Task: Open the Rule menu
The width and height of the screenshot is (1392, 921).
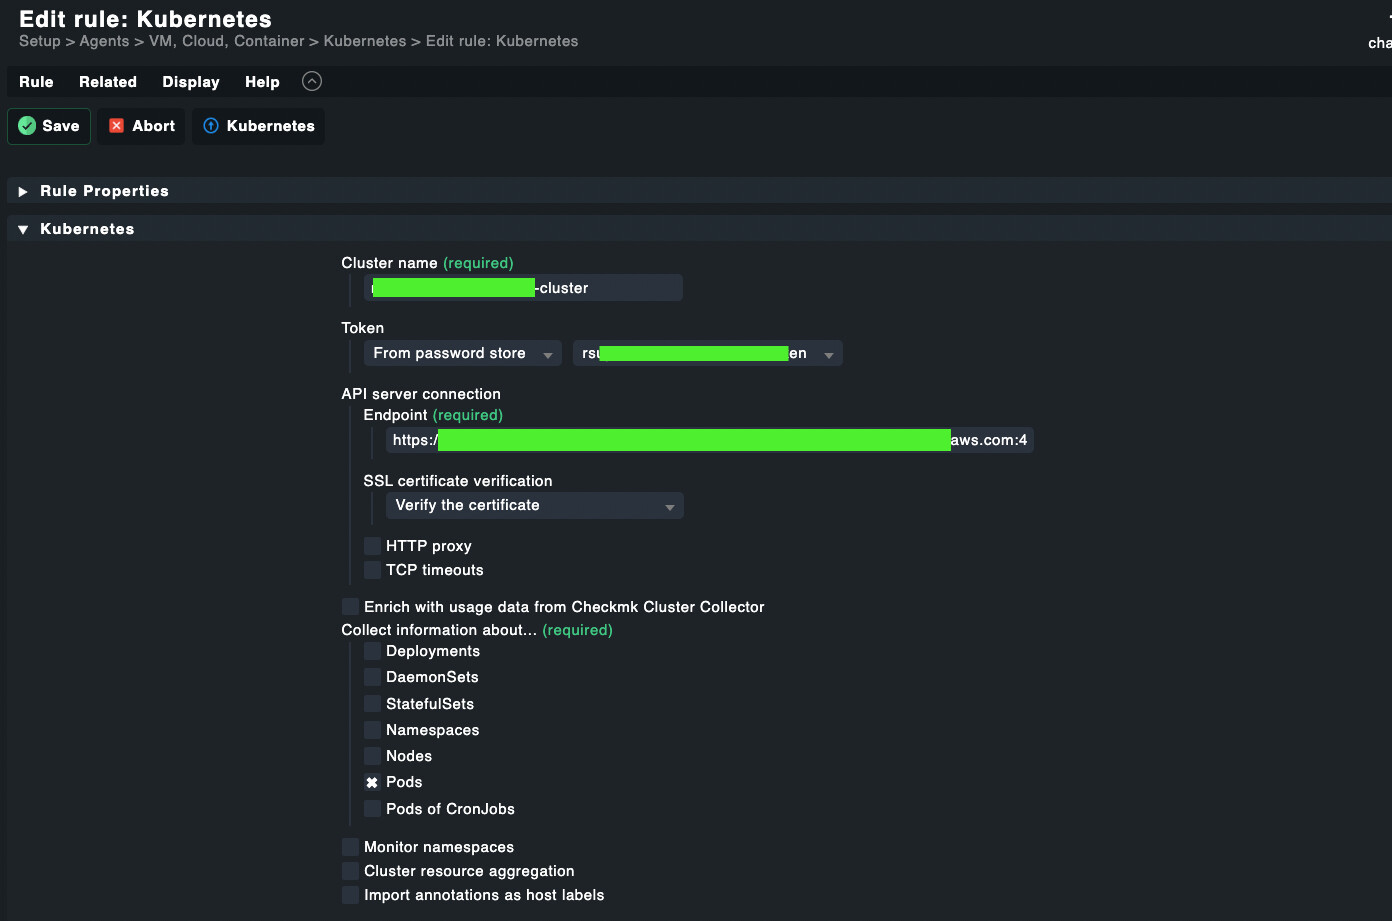Action: pos(36,82)
